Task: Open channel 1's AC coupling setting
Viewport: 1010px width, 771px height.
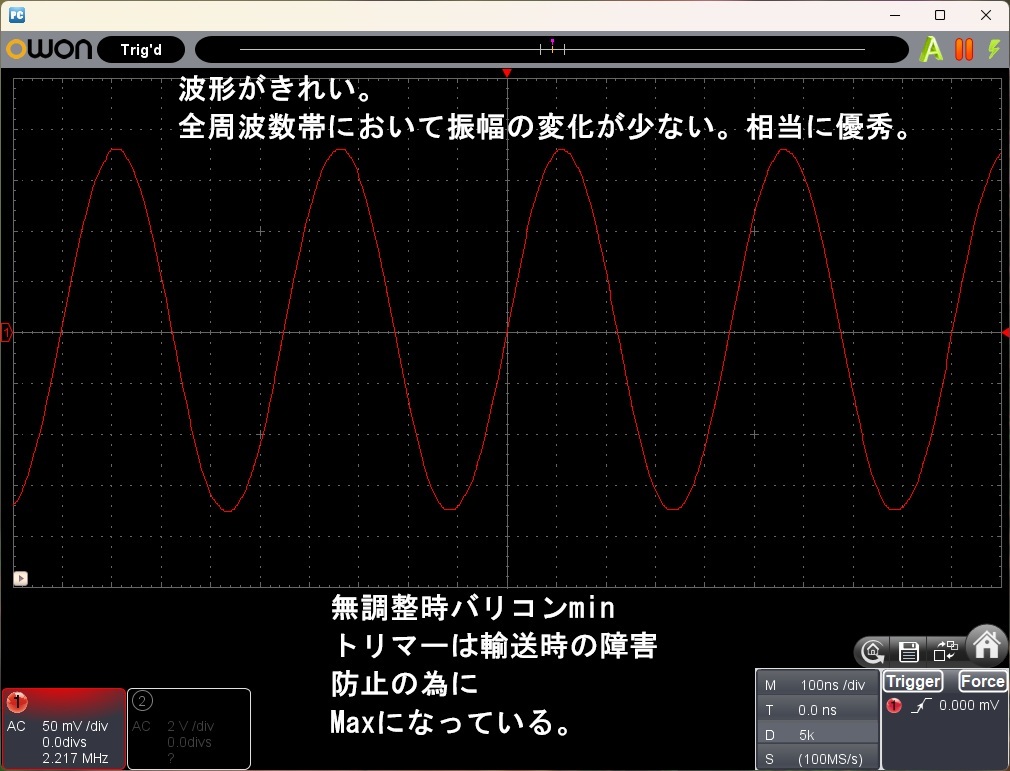Action: (x=16, y=726)
